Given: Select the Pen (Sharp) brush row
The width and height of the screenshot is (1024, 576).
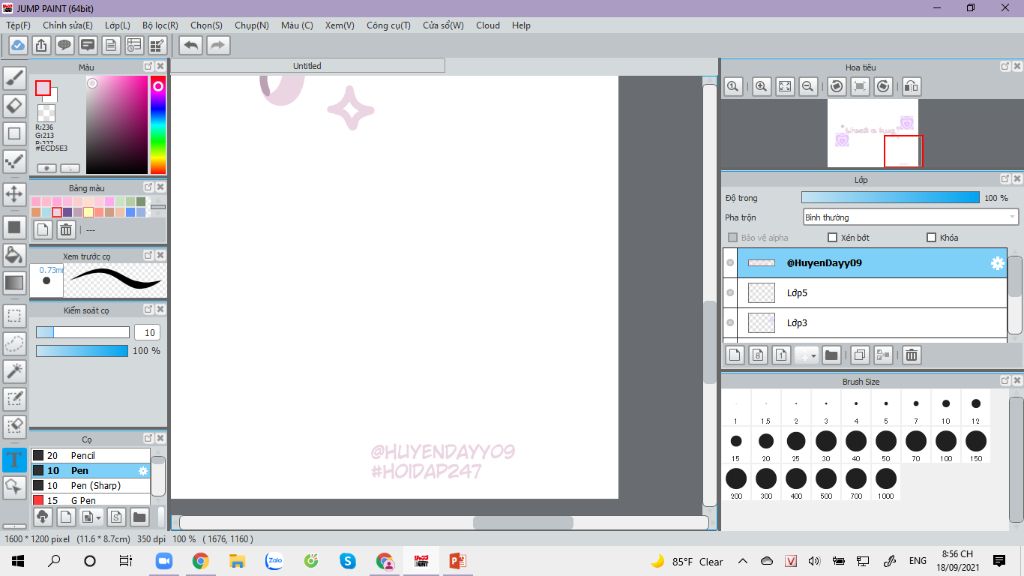Looking at the screenshot, I should point(91,485).
